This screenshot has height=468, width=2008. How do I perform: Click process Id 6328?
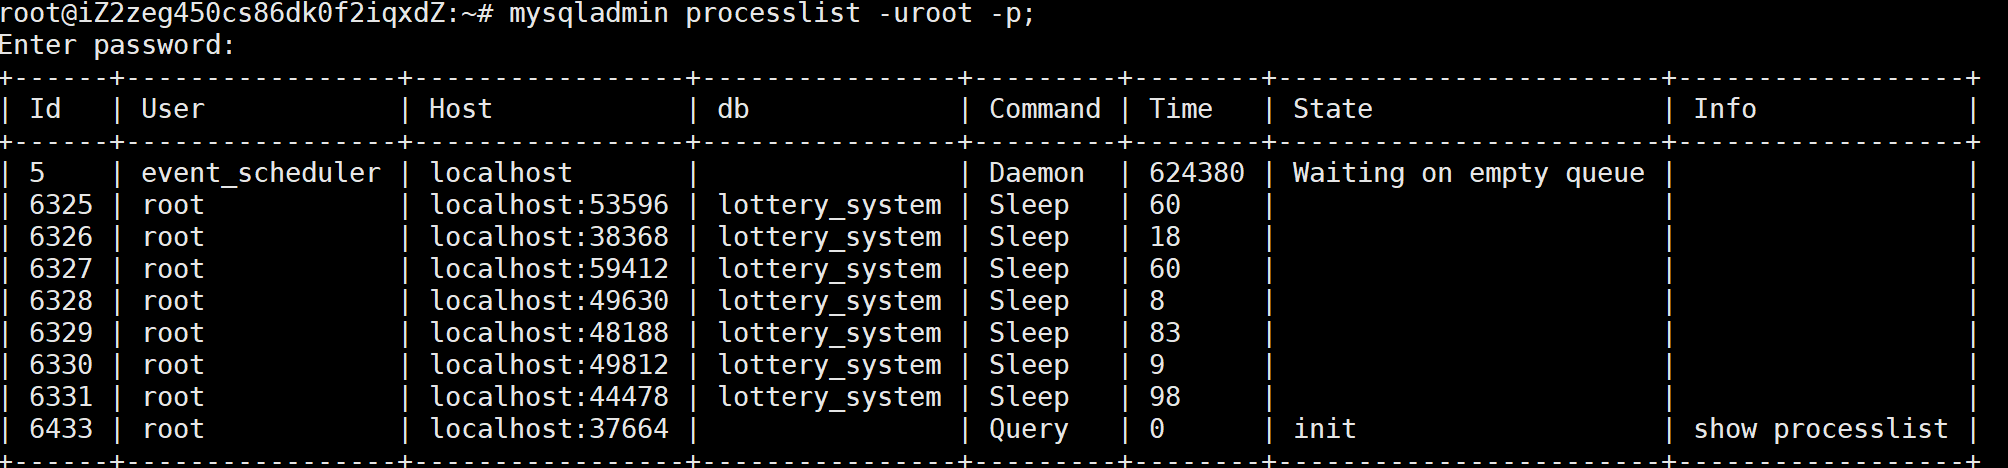pyautogui.click(x=61, y=301)
